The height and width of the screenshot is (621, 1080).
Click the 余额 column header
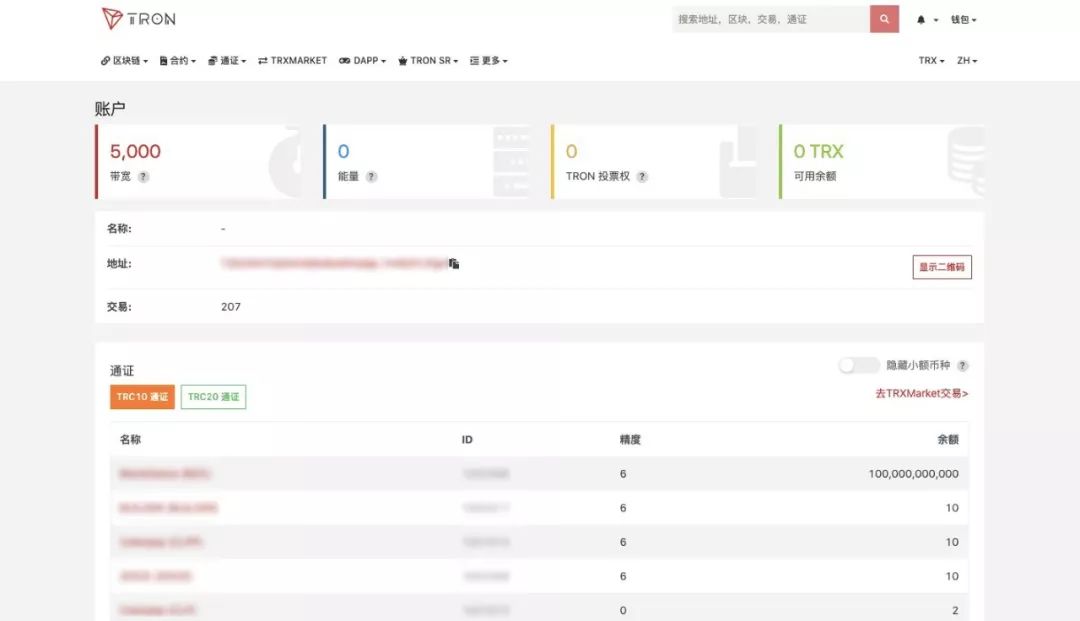click(948, 439)
